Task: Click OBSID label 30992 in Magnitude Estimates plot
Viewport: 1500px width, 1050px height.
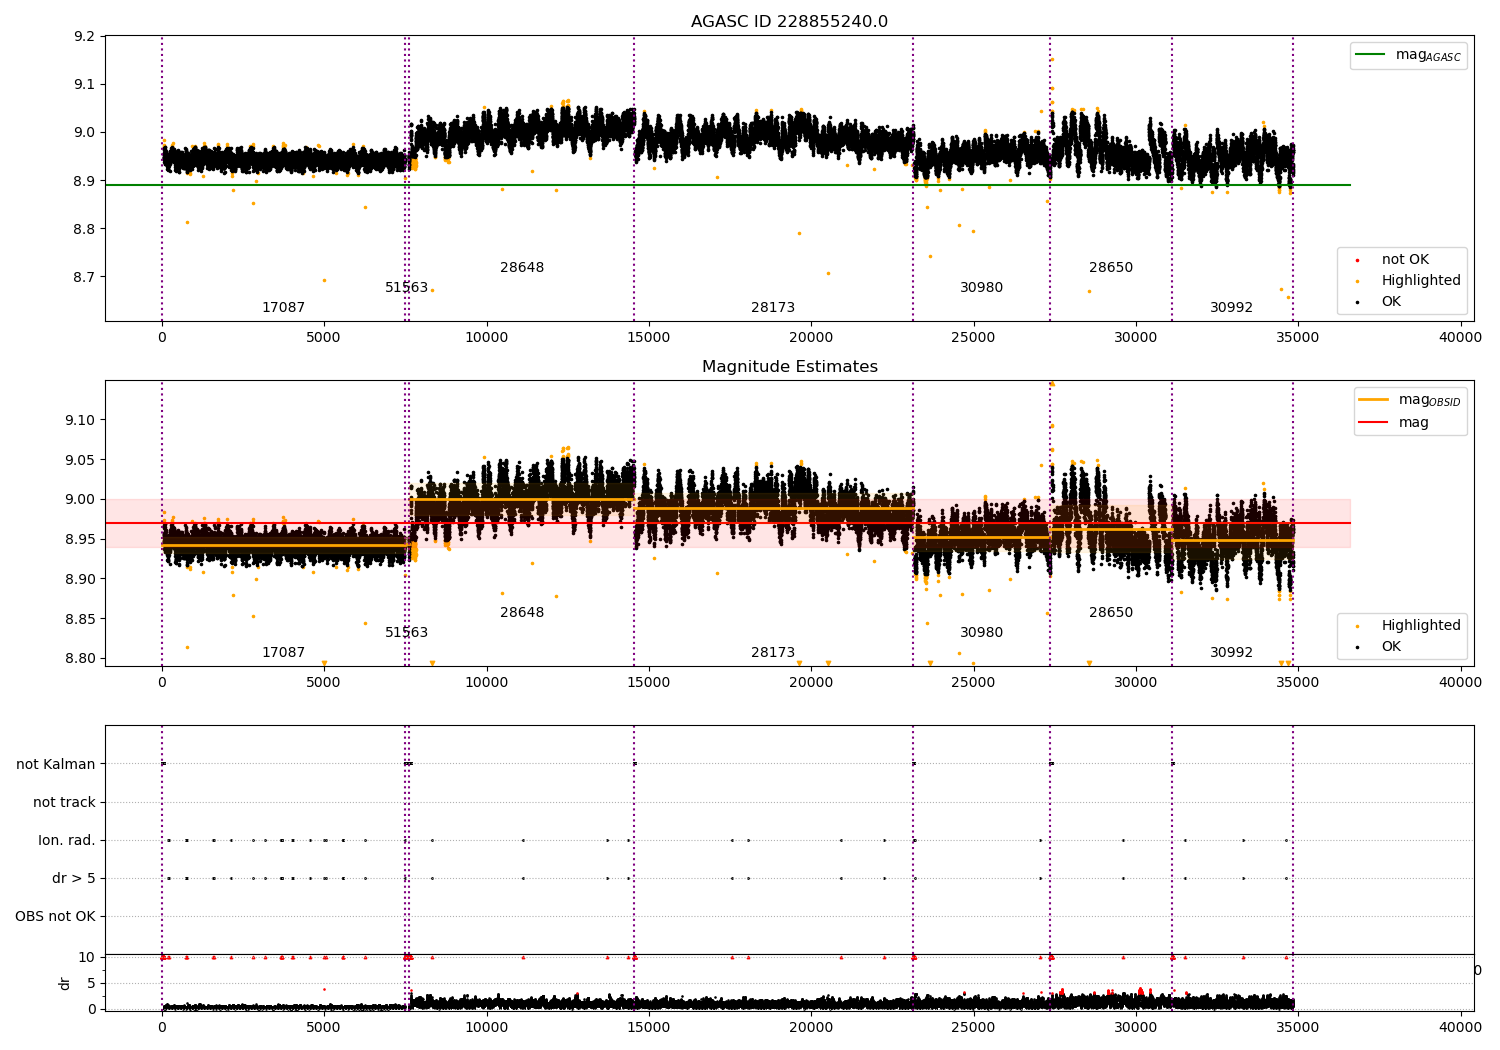Action: [x=1231, y=653]
